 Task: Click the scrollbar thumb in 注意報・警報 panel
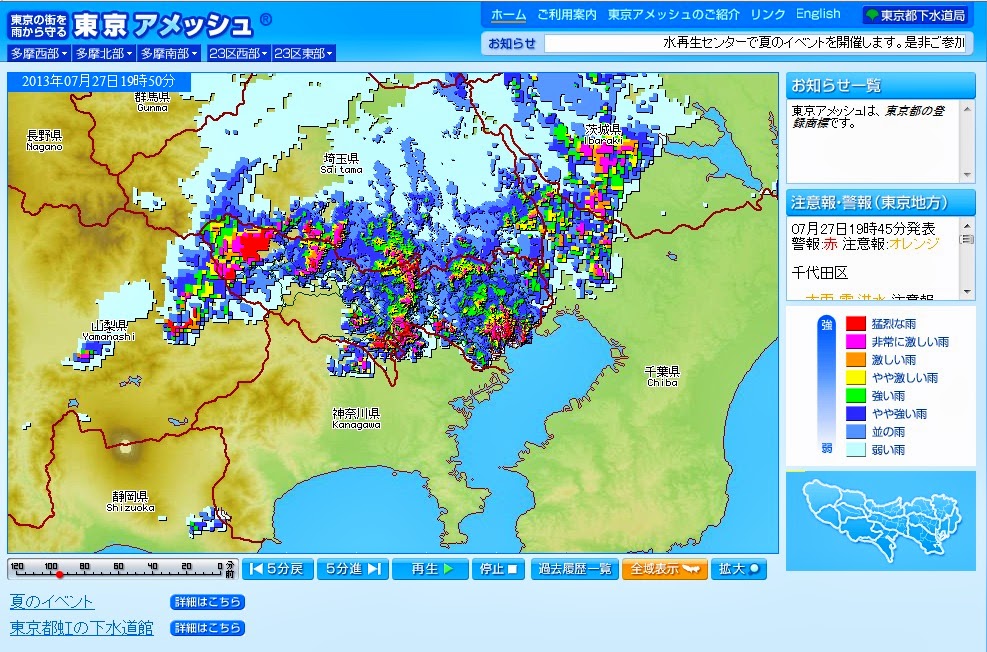click(x=967, y=239)
